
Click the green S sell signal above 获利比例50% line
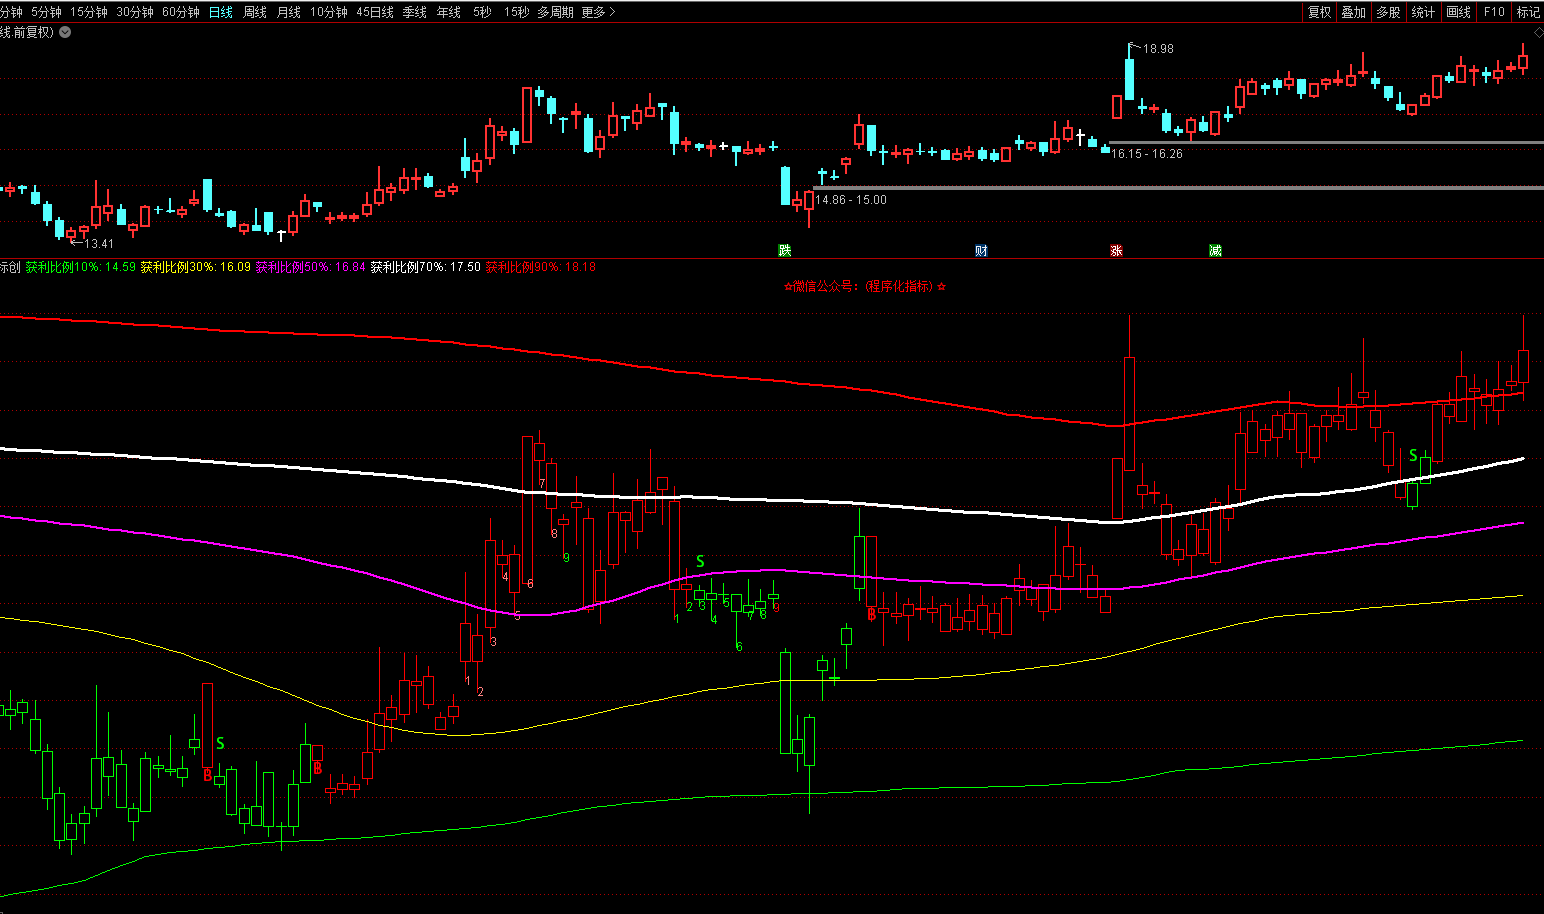(700, 562)
